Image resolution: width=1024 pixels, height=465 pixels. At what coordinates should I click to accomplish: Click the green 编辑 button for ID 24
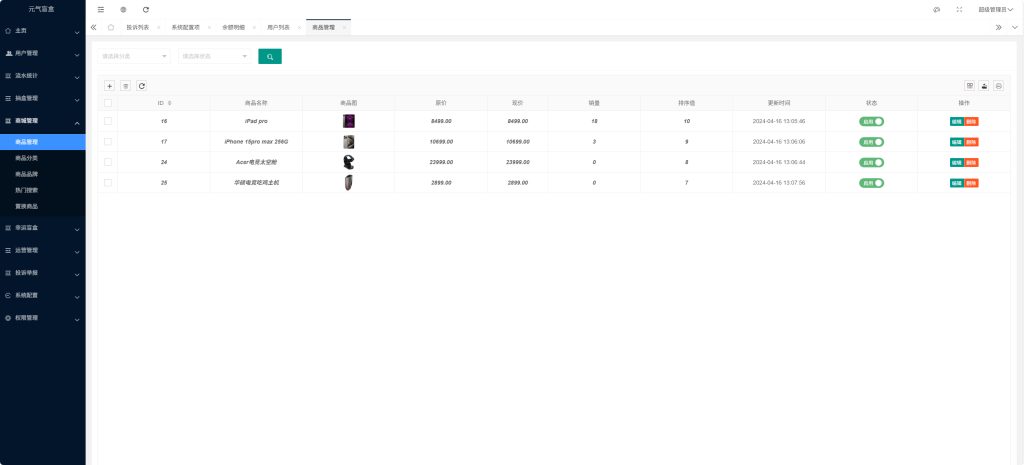(x=957, y=162)
